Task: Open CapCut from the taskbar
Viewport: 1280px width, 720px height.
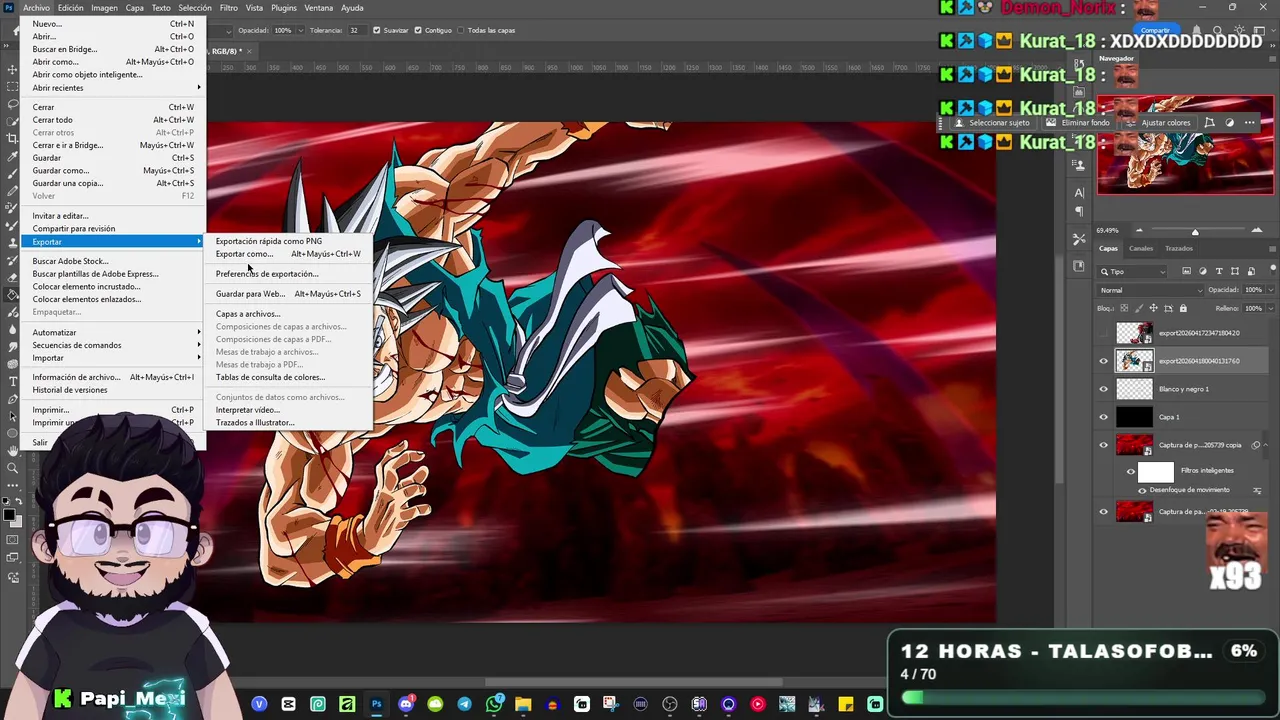Action: pos(288,704)
